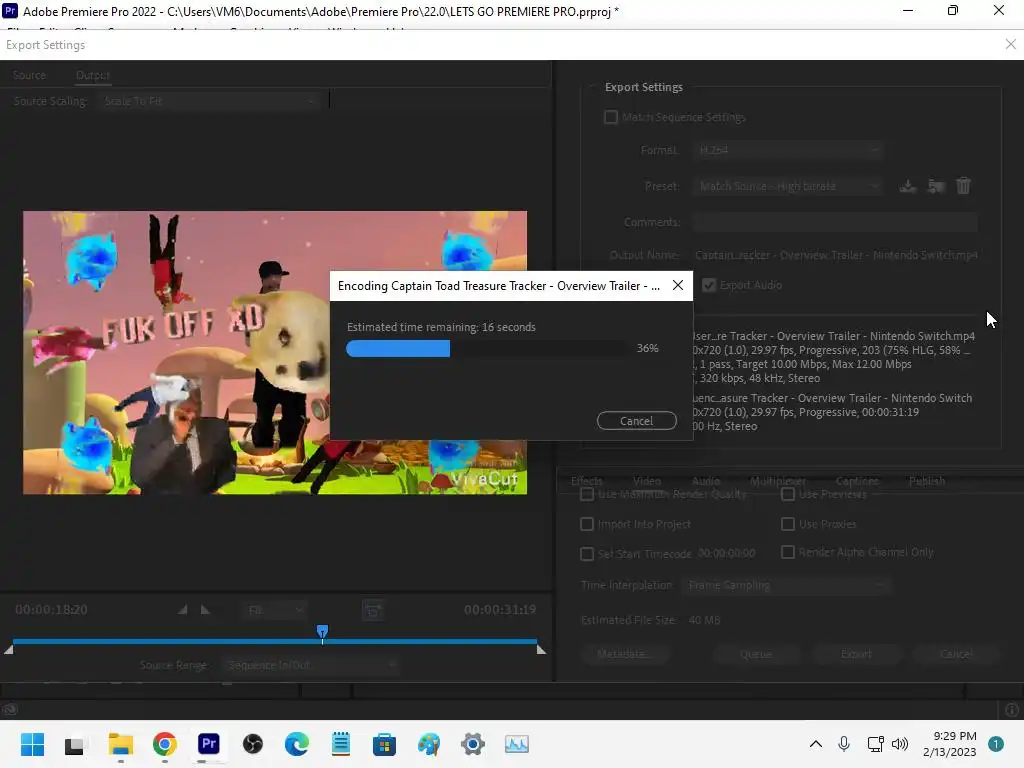Image resolution: width=1024 pixels, height=768 pixels.
Task: Toggle Render Alpha Channel Only
Action: [788, 552]
